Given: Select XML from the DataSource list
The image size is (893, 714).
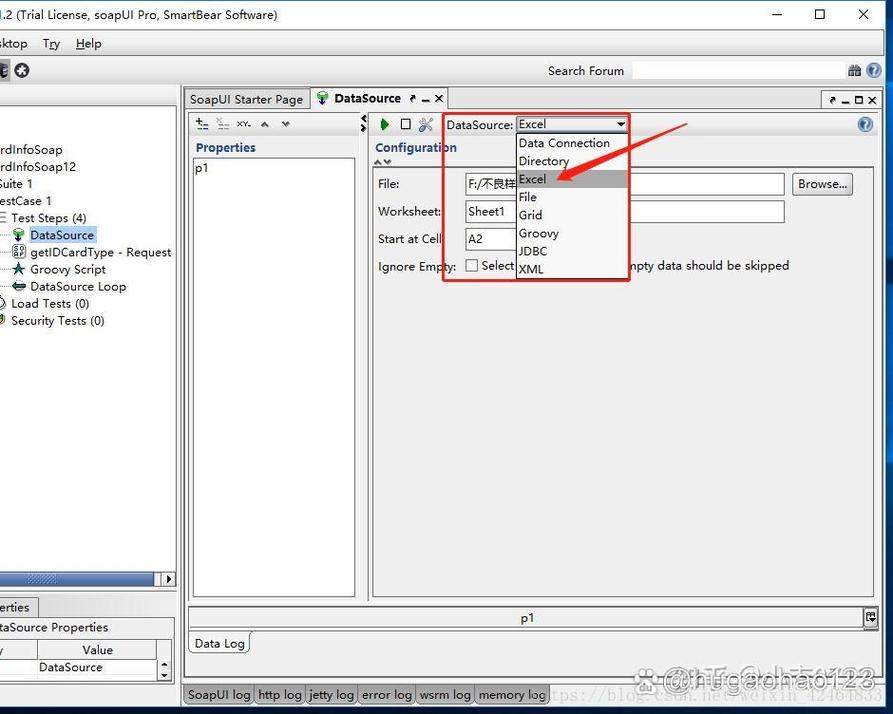Looking at the screenshot, I should [572, 269].
